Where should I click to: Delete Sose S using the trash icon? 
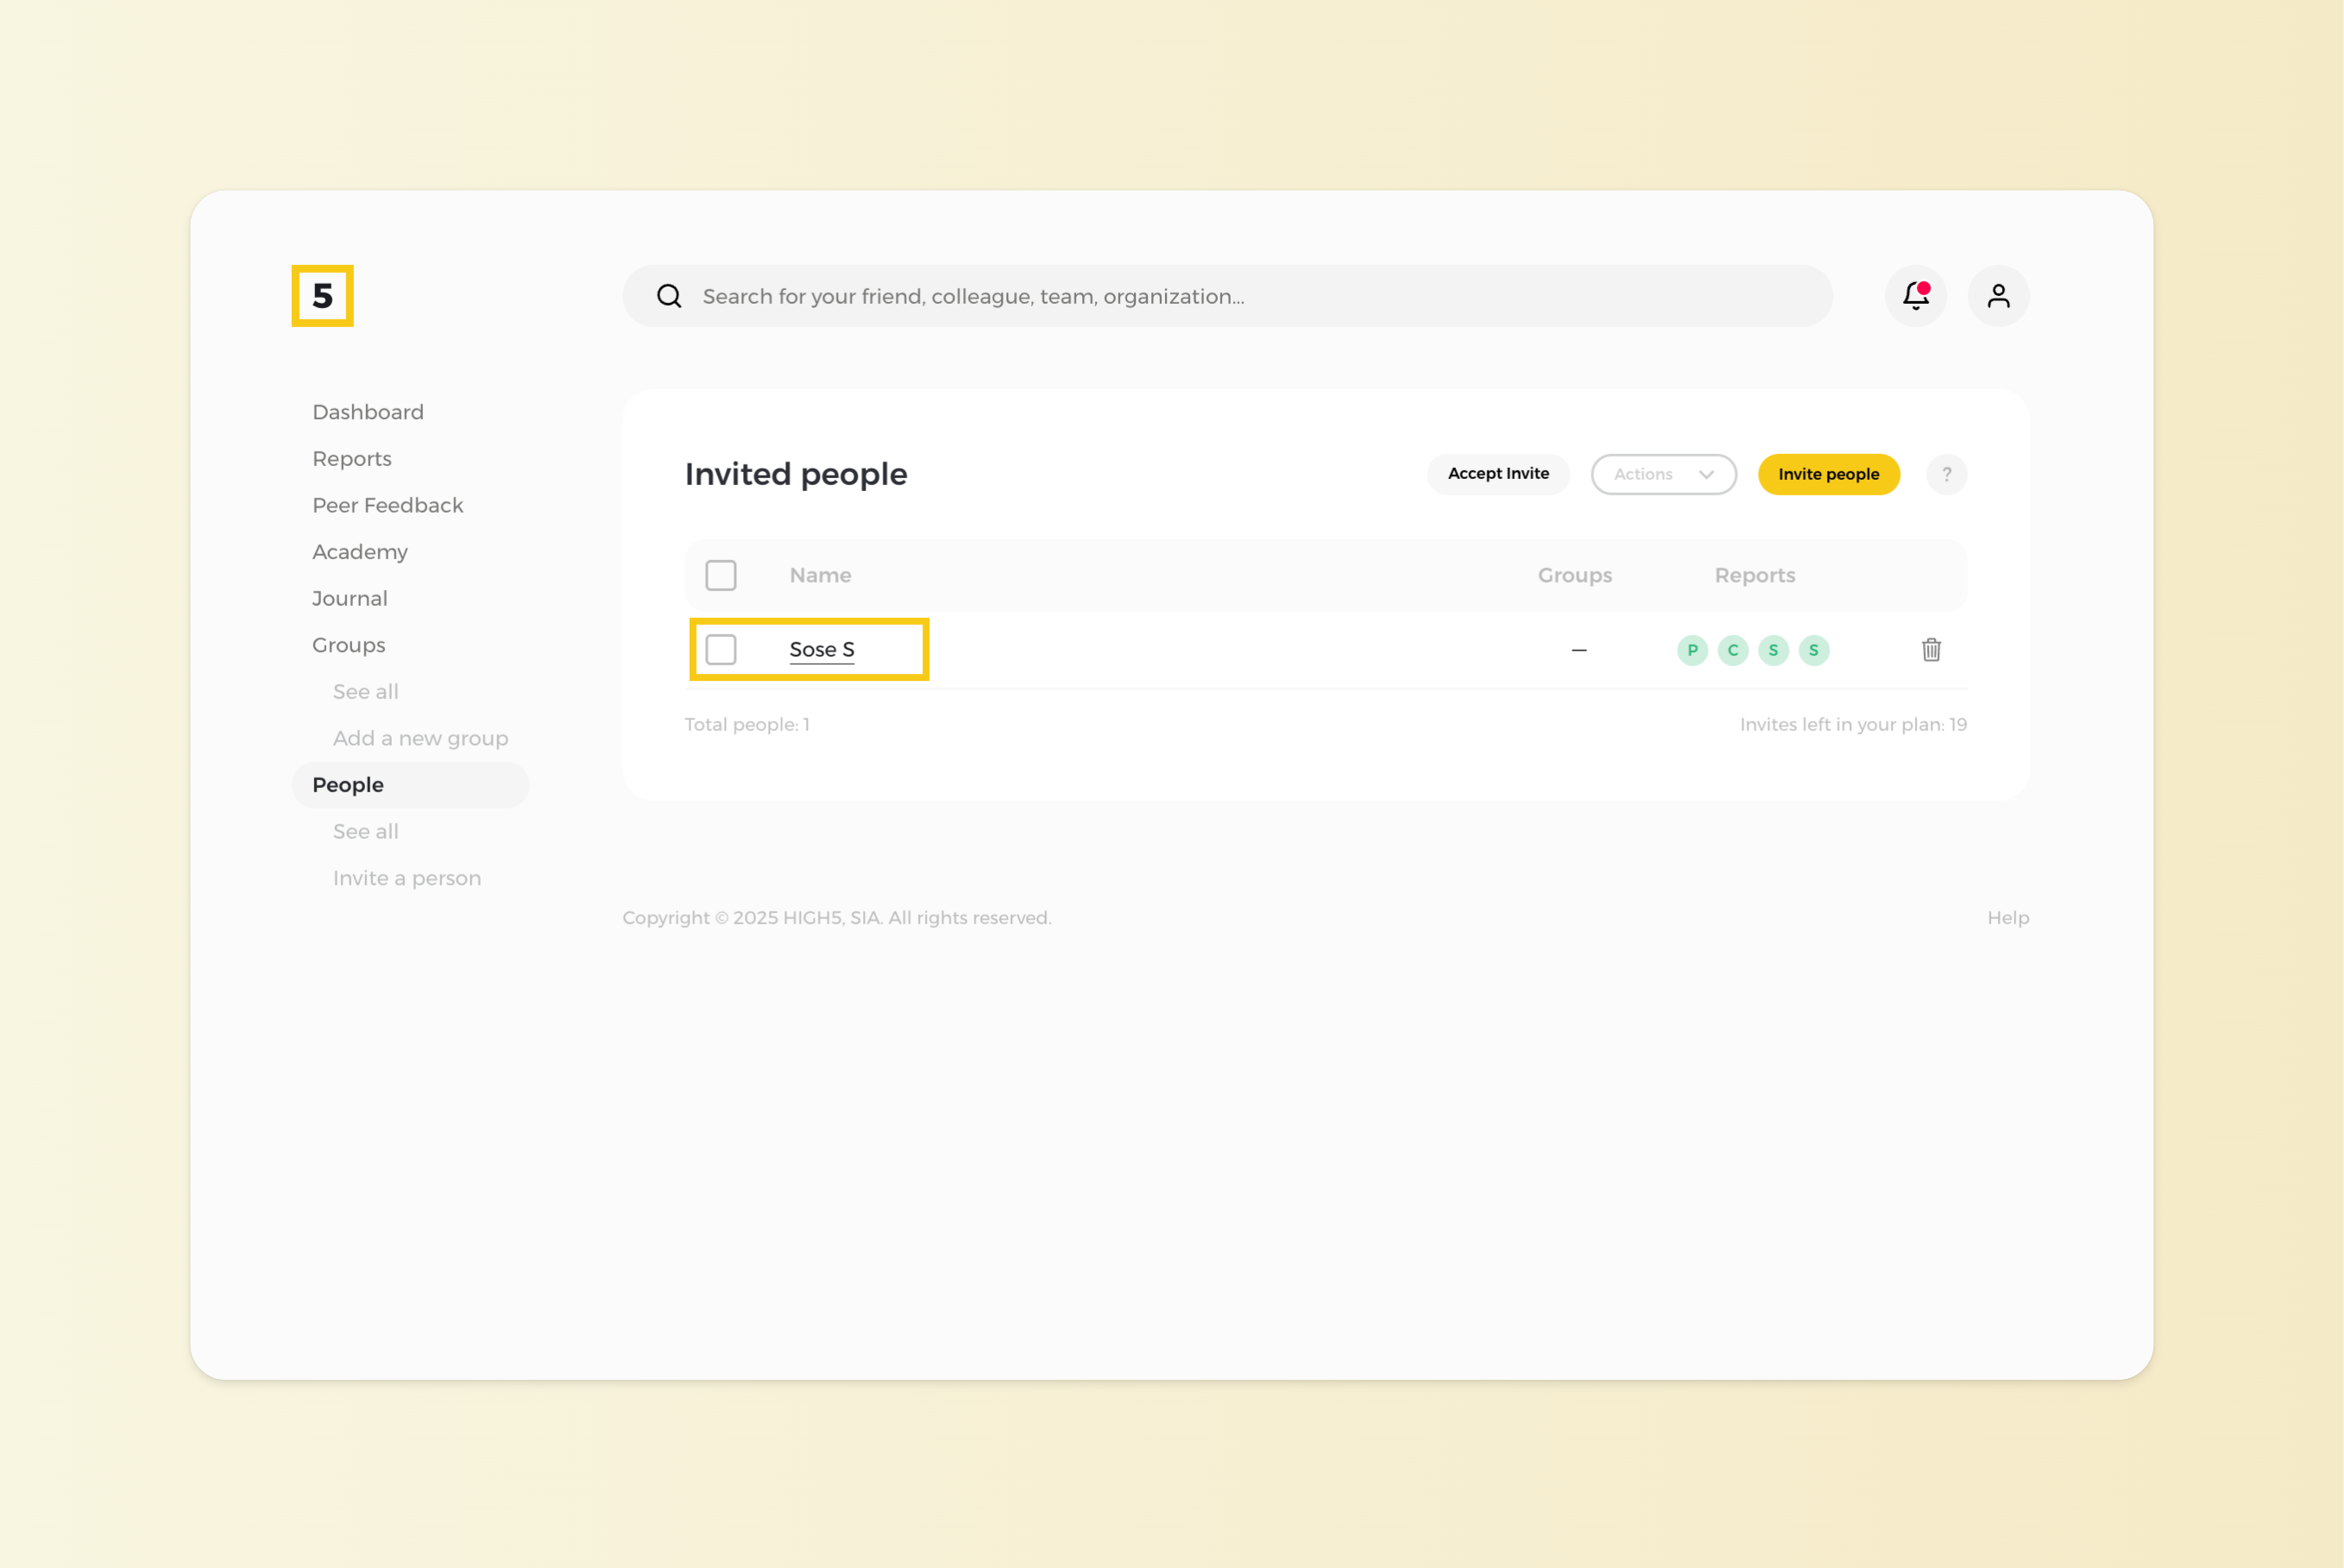(1931, 650)
